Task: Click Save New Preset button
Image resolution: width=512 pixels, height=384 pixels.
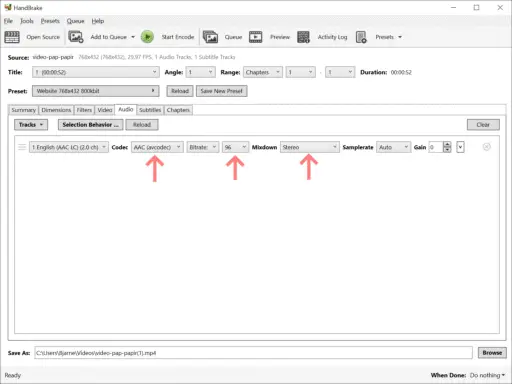Action: pos(222,91)
